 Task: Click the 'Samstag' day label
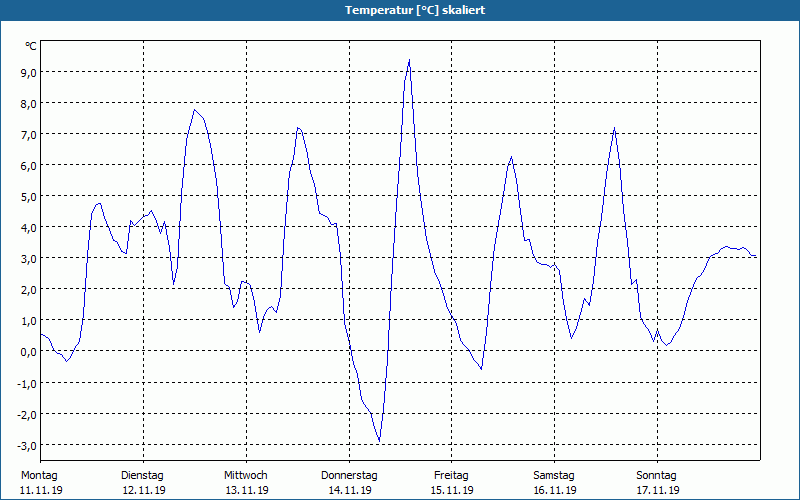click(554, 476)
